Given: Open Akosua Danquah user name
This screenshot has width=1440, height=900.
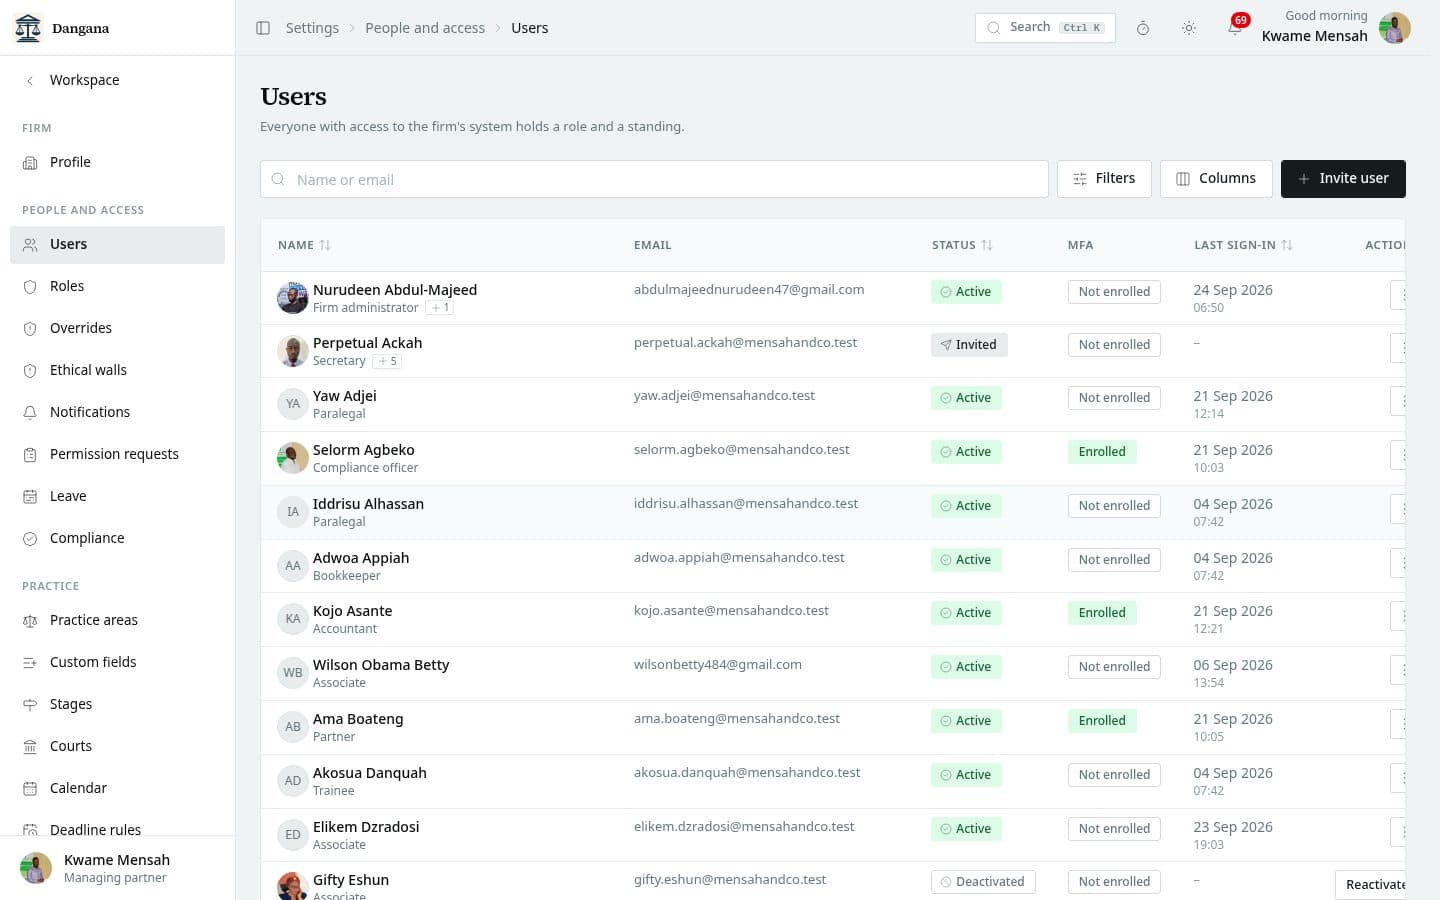Looking at the screenshot, I should tap(370, 773).
